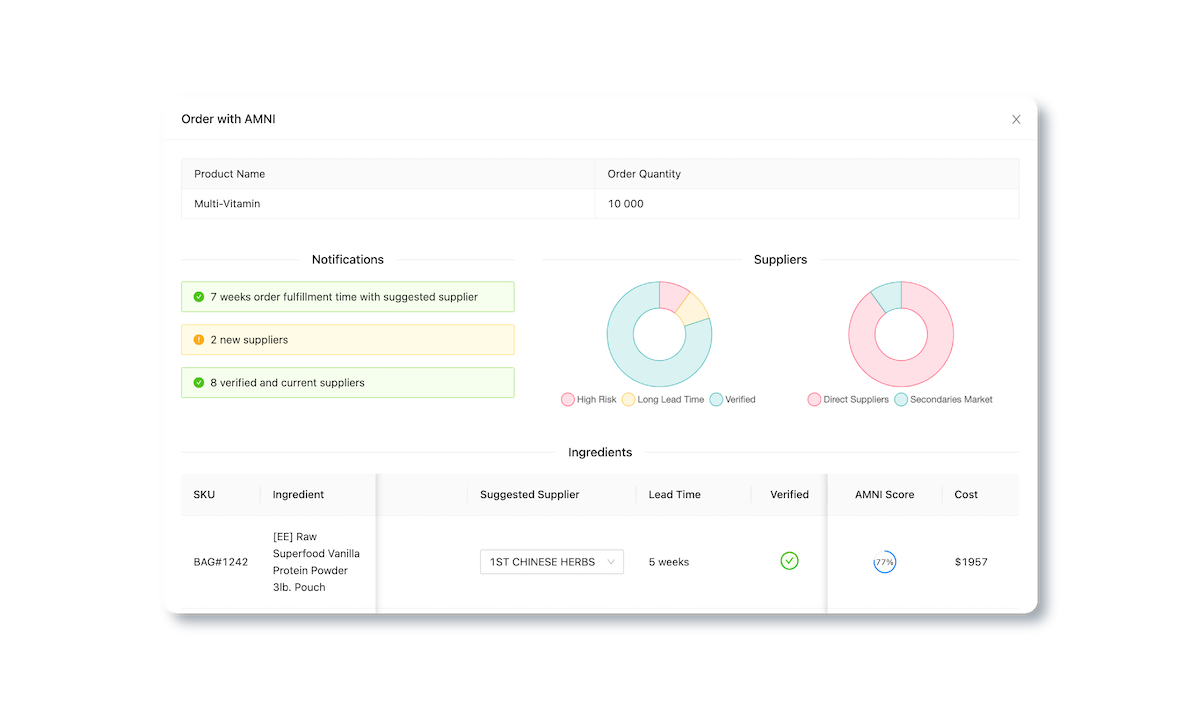Toggle the Verified legend entry
Screen dimensions: 1200x720
pos(733,399)
